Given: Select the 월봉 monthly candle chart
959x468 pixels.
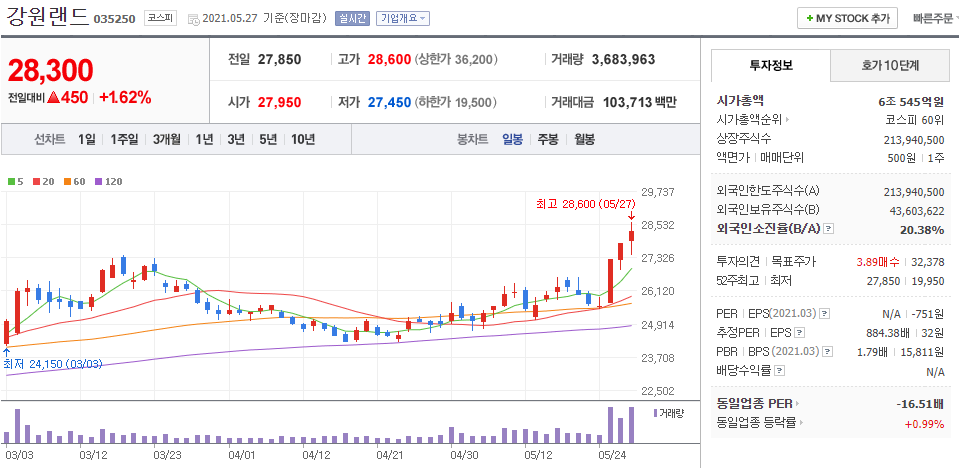Looking at the screenshot, I should [584, 139].
